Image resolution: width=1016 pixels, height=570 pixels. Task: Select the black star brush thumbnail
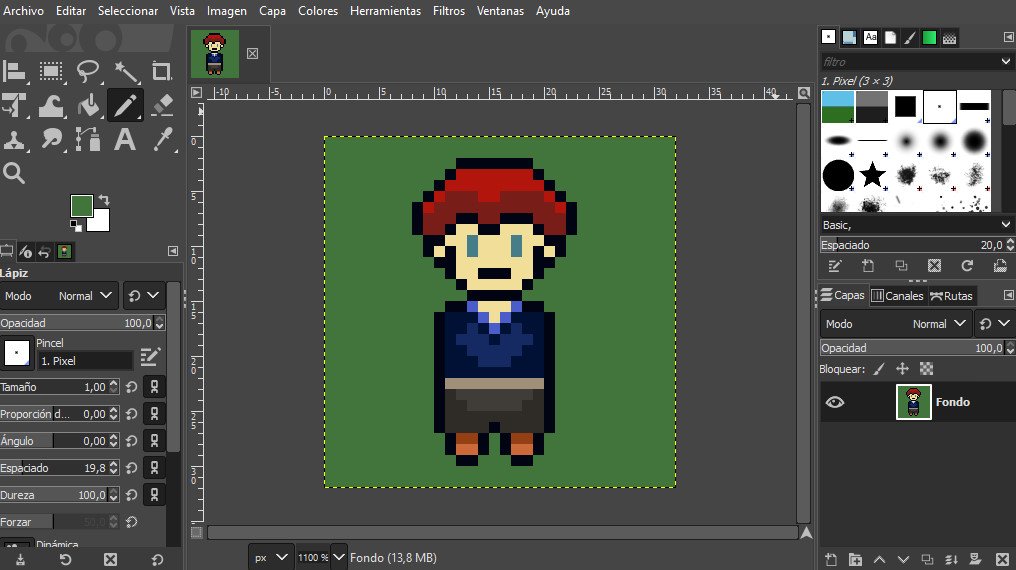click(x=872, y=176)
